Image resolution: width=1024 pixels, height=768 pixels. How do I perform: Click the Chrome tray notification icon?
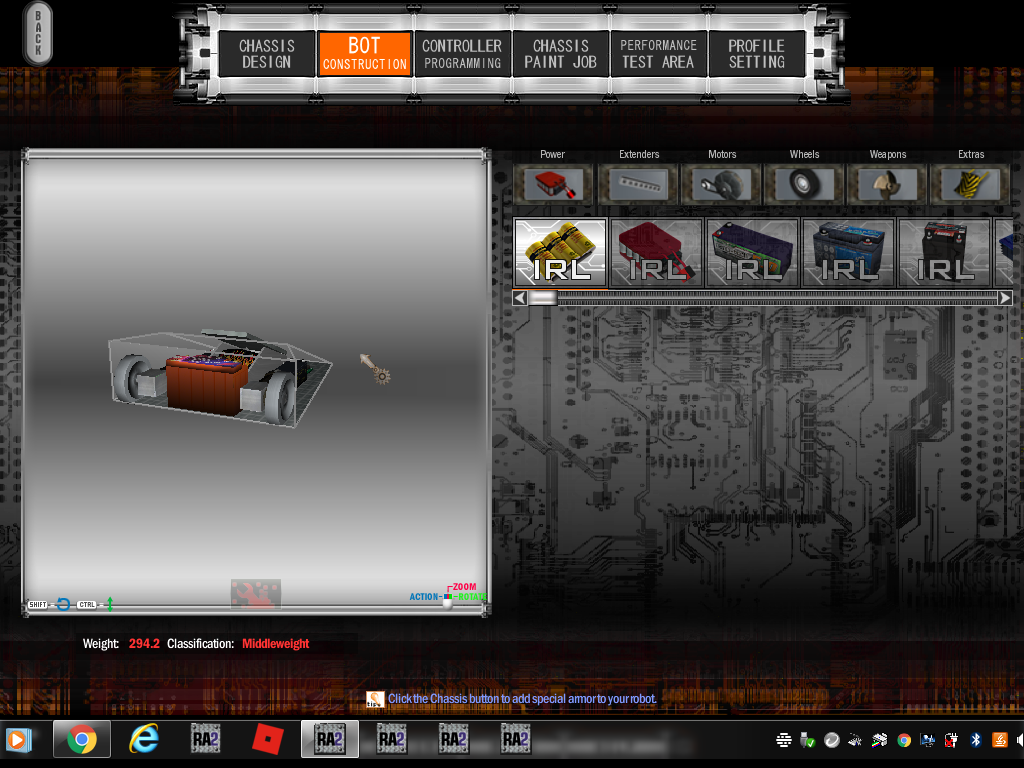904,740
